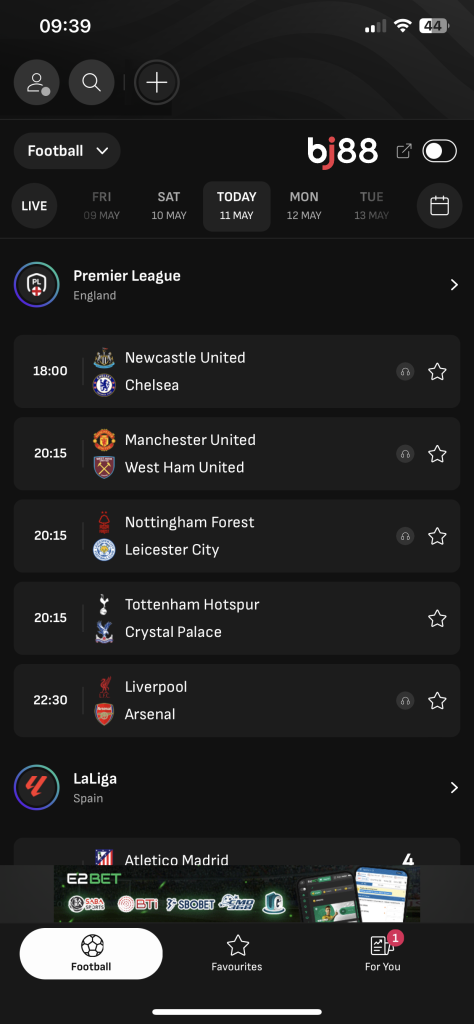
Task: Open the user profile icon
Action: (x=37, y=82)
